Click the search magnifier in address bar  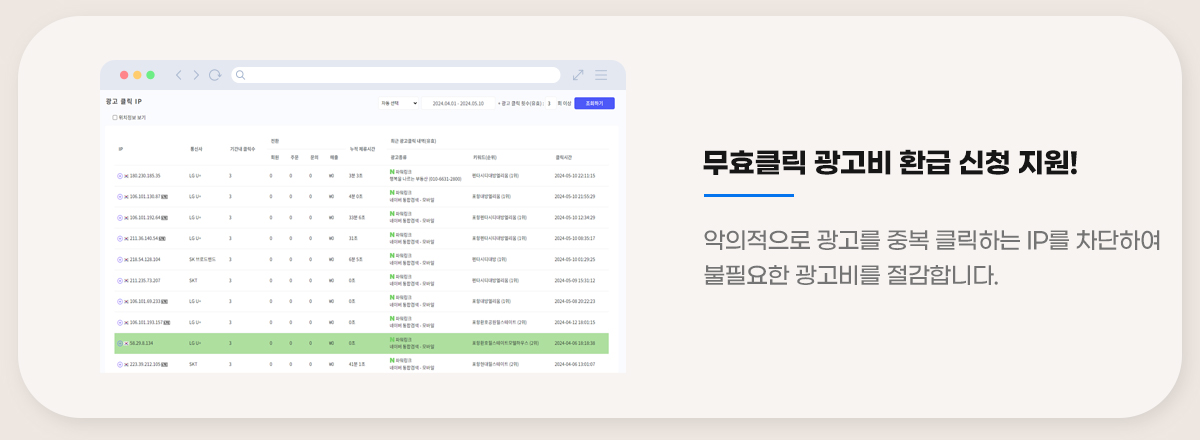[x=240, y=75]
